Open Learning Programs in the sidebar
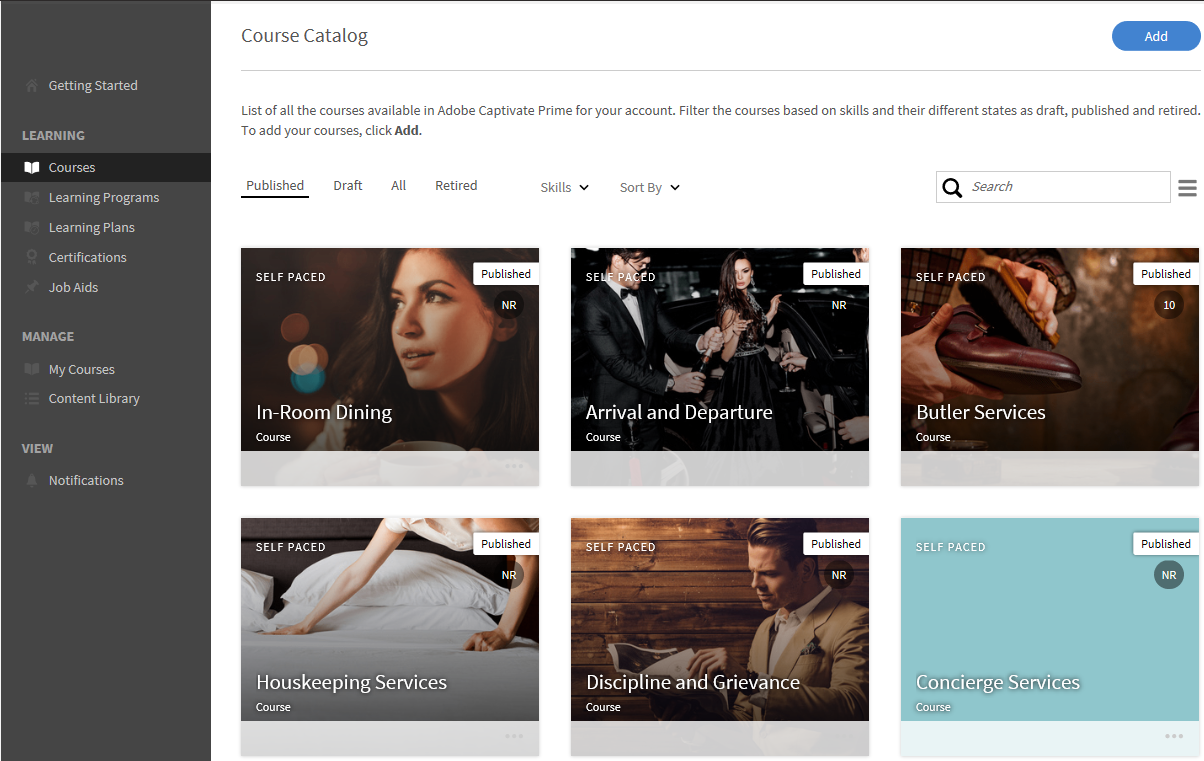The height and width of the screenshot is (761, 1204). tap(105, 198)
